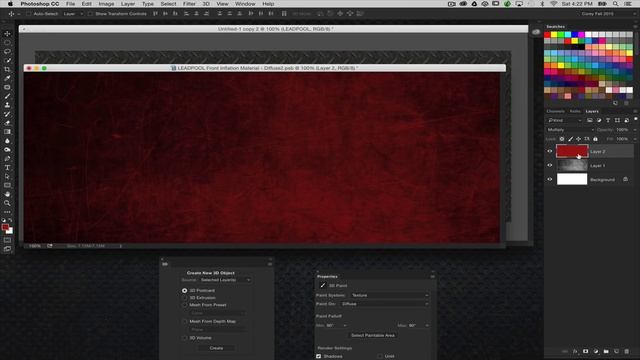Click the type layer filter icon
Viewport: 640px width, 360px height.
point(608,120)
